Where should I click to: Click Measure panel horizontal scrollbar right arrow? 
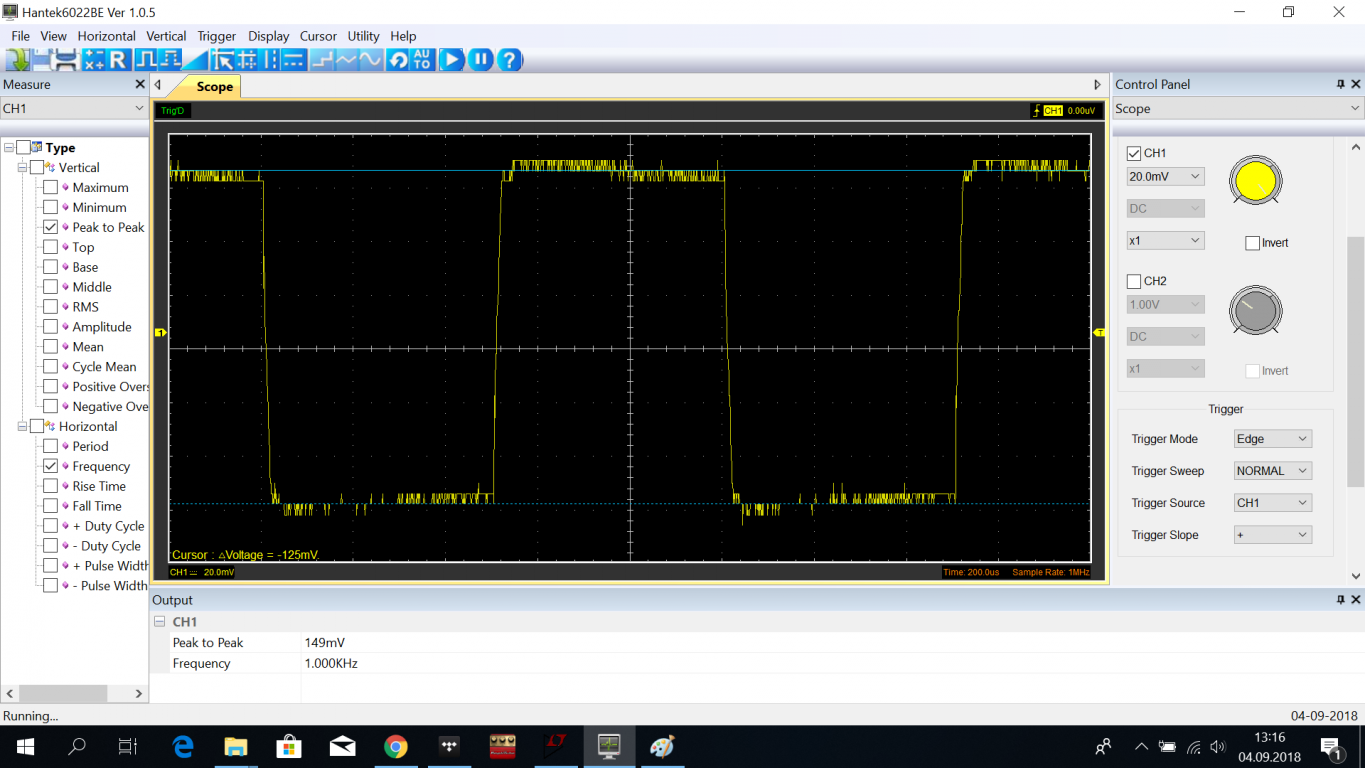click(139, 693)
